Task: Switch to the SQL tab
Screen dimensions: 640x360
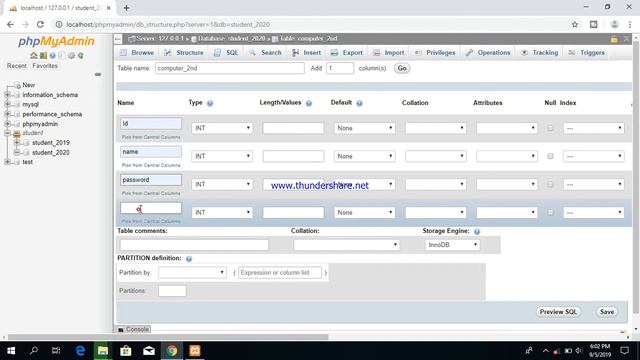Action: click(x=227, y=53)
